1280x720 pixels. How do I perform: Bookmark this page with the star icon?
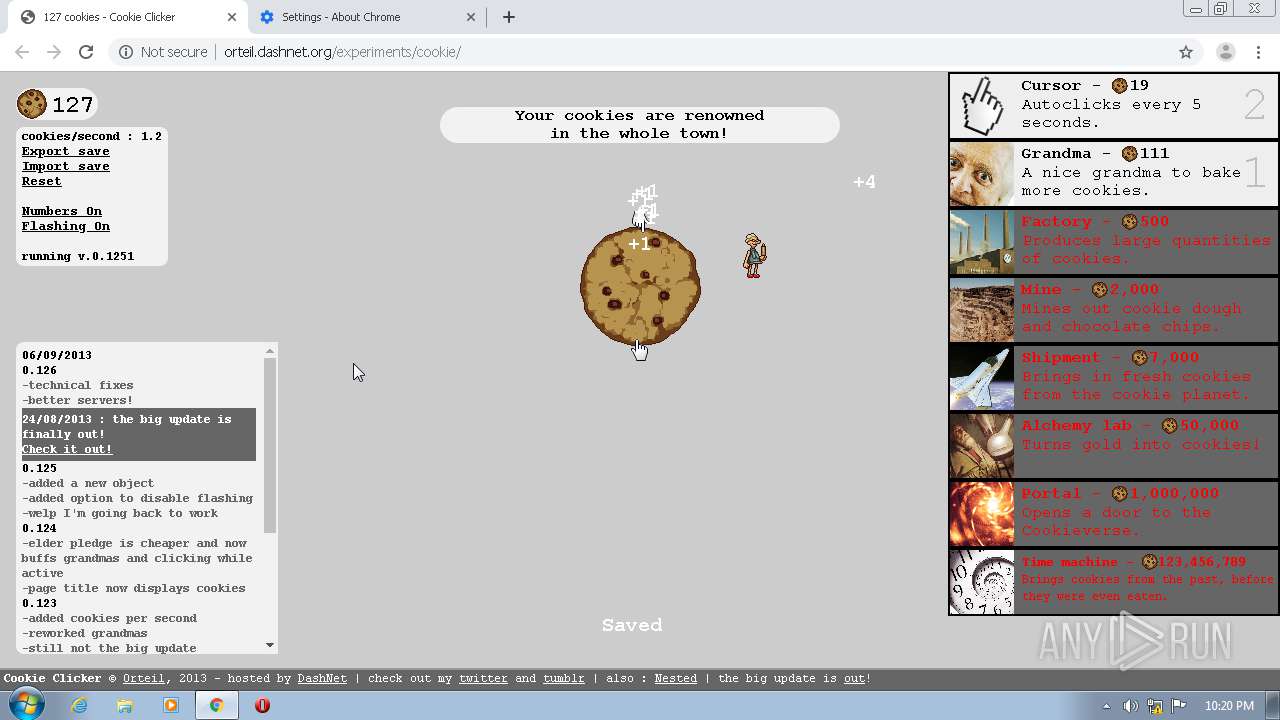pos(1186,52)
